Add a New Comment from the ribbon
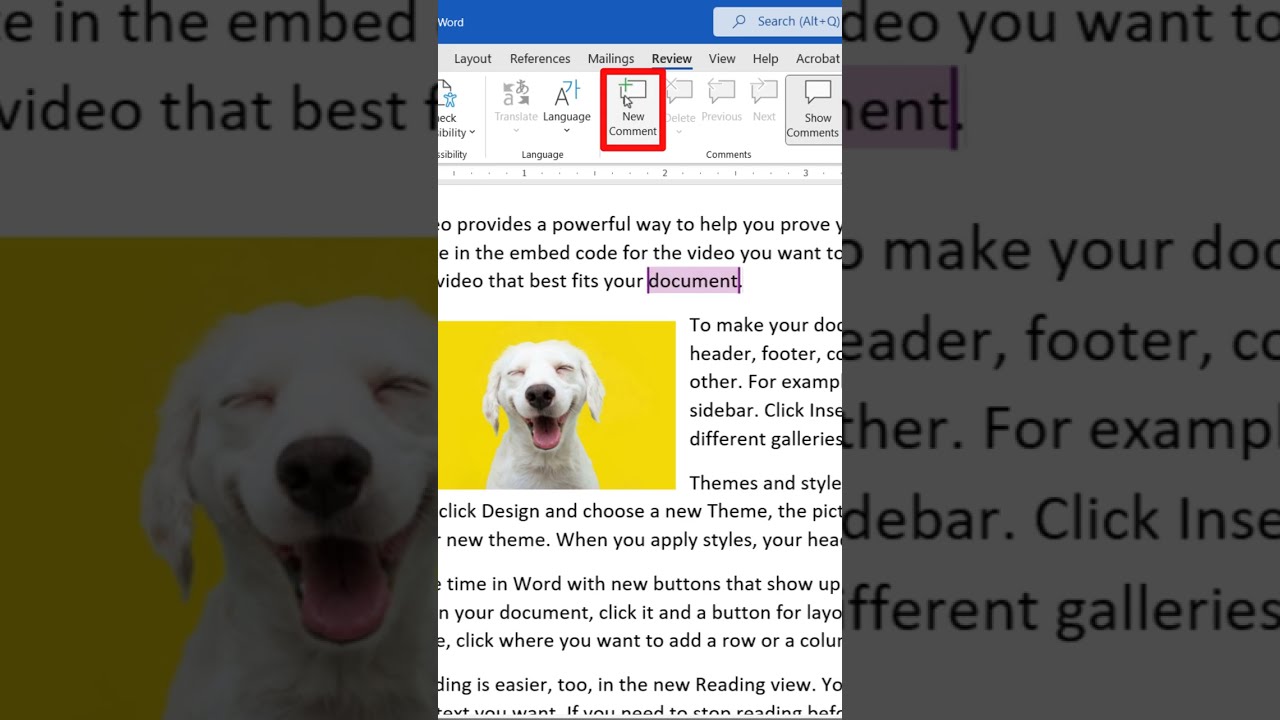This screenshot has width=1280, height=720. 633,110
